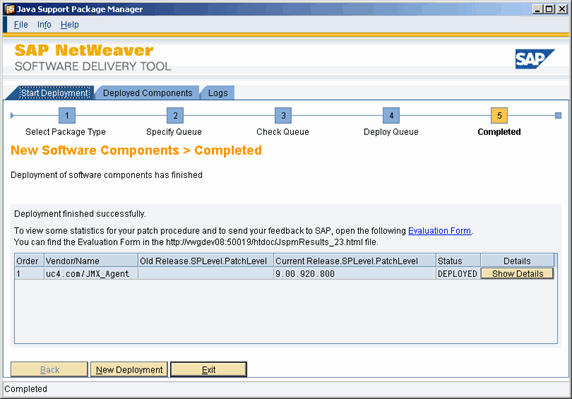The width and height of the screenshot is (572, 399).
Task: Close the Java Support Package Manager window
Action: coord(562,9)
